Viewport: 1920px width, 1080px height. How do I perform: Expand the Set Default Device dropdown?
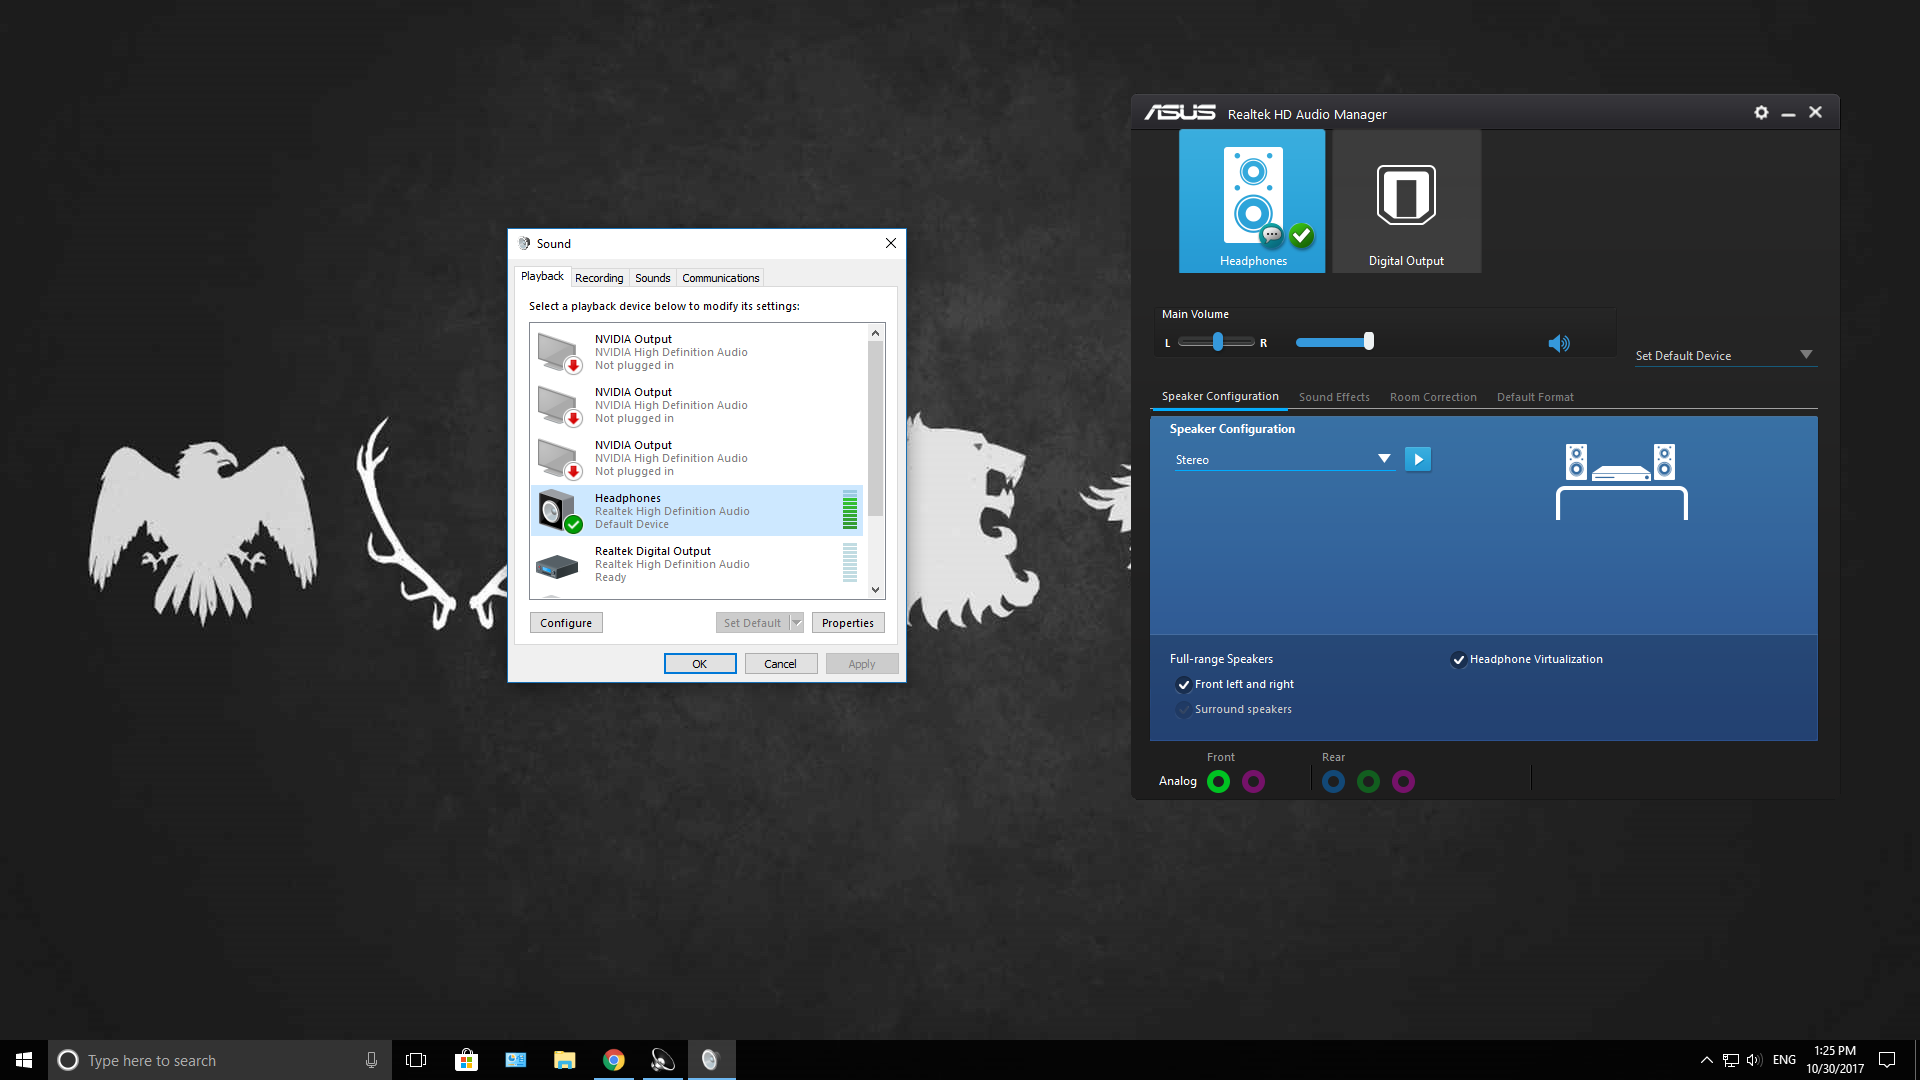point(1725,355)
